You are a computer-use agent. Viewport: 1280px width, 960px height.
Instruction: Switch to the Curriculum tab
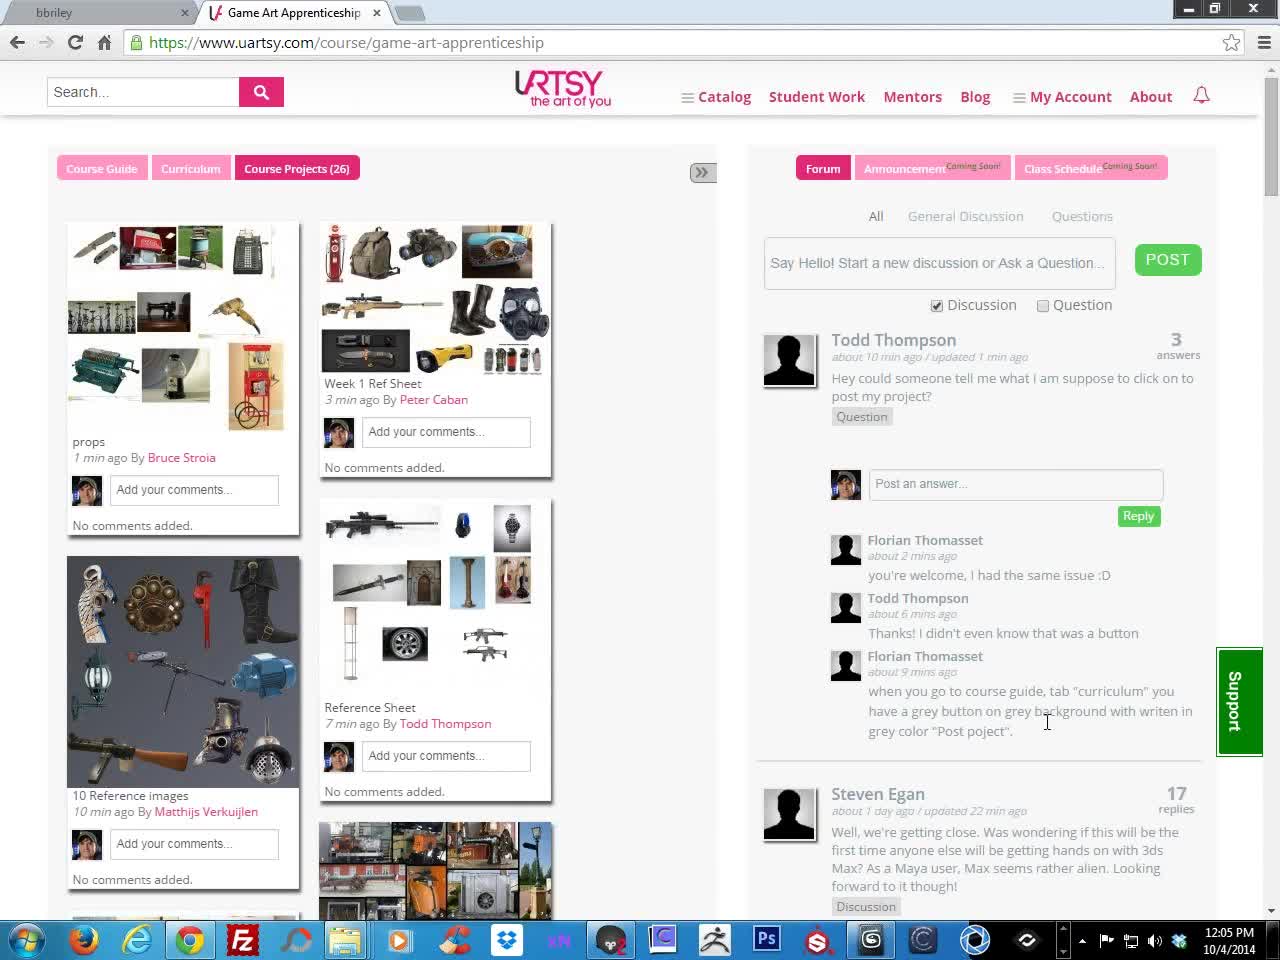tap(190, 168)
